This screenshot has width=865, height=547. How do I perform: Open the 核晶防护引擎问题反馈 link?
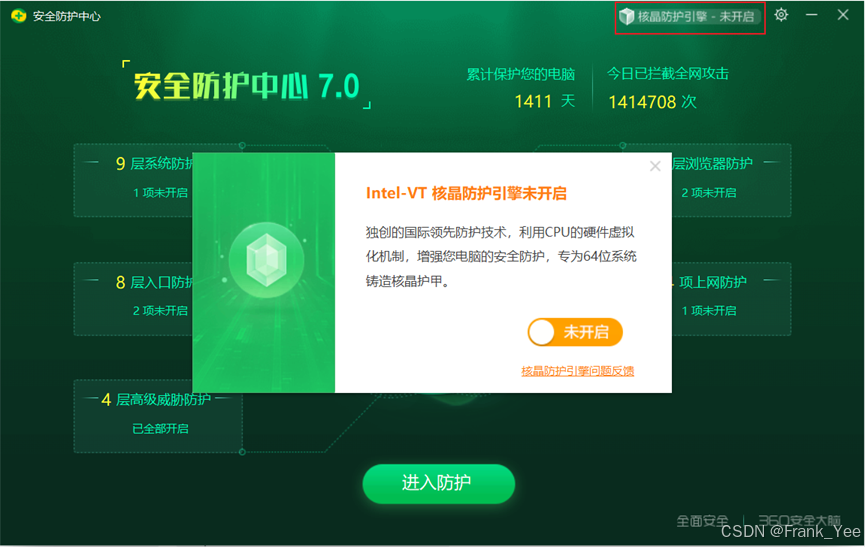click(578, 371)
